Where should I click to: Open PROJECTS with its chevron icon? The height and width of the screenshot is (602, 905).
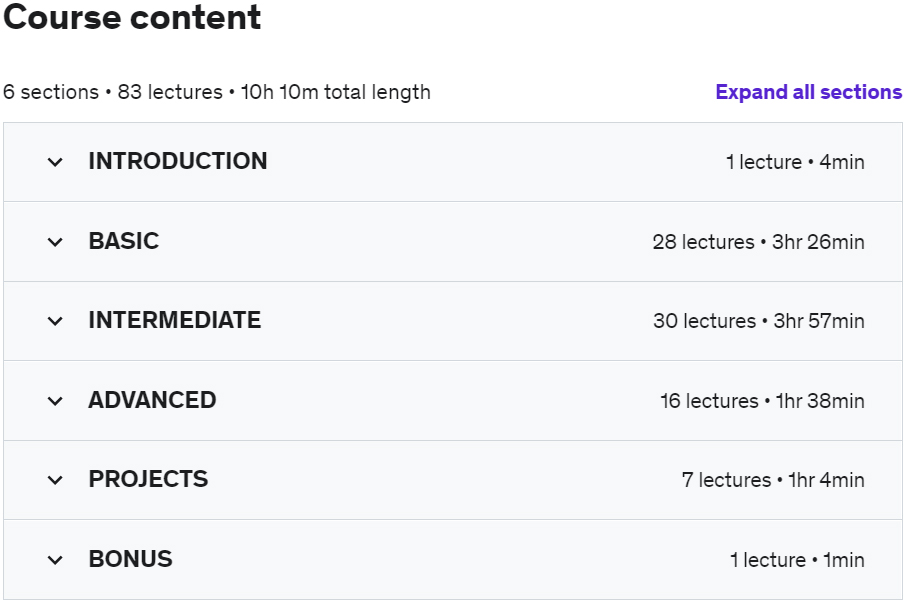pyautogui.click(x=55, y=480)
